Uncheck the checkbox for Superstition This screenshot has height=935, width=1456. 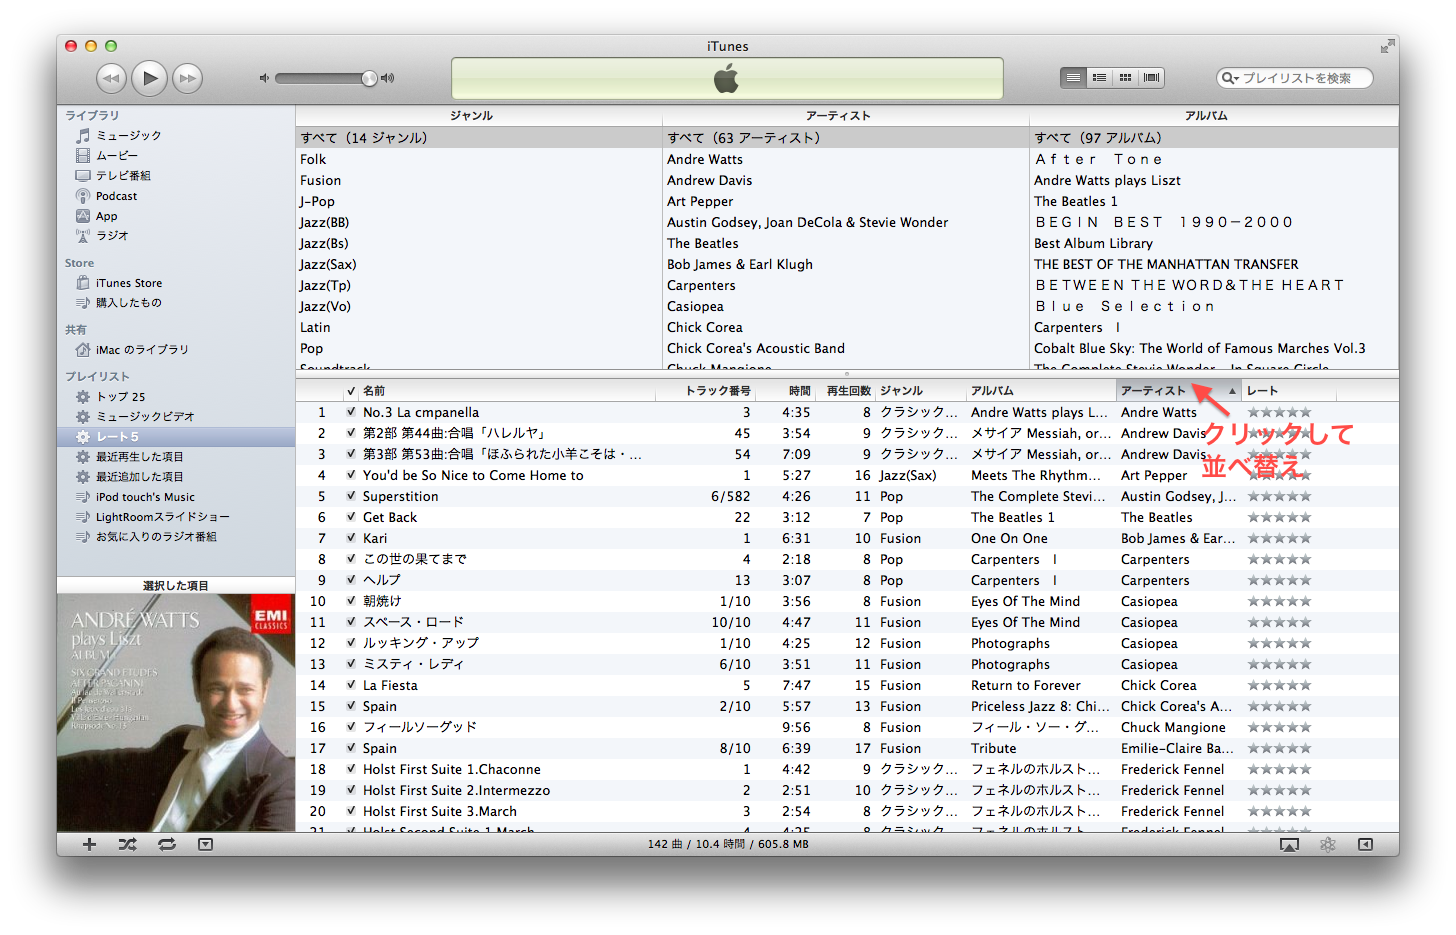pos(351,496)
